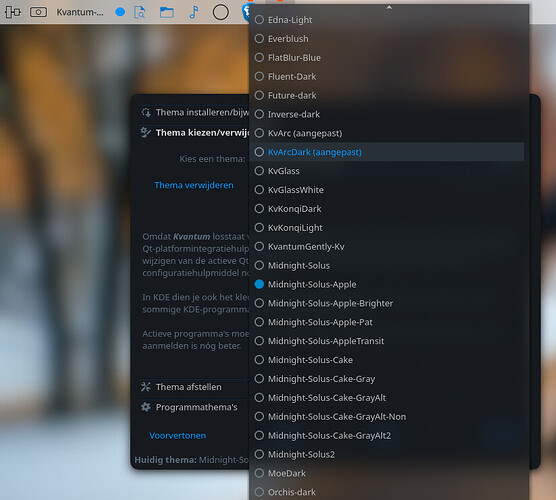Image resolution: width=556 pixels, height=500 pixels.
Task: Click the blue circle panel icon
Action: coord(120,12)
